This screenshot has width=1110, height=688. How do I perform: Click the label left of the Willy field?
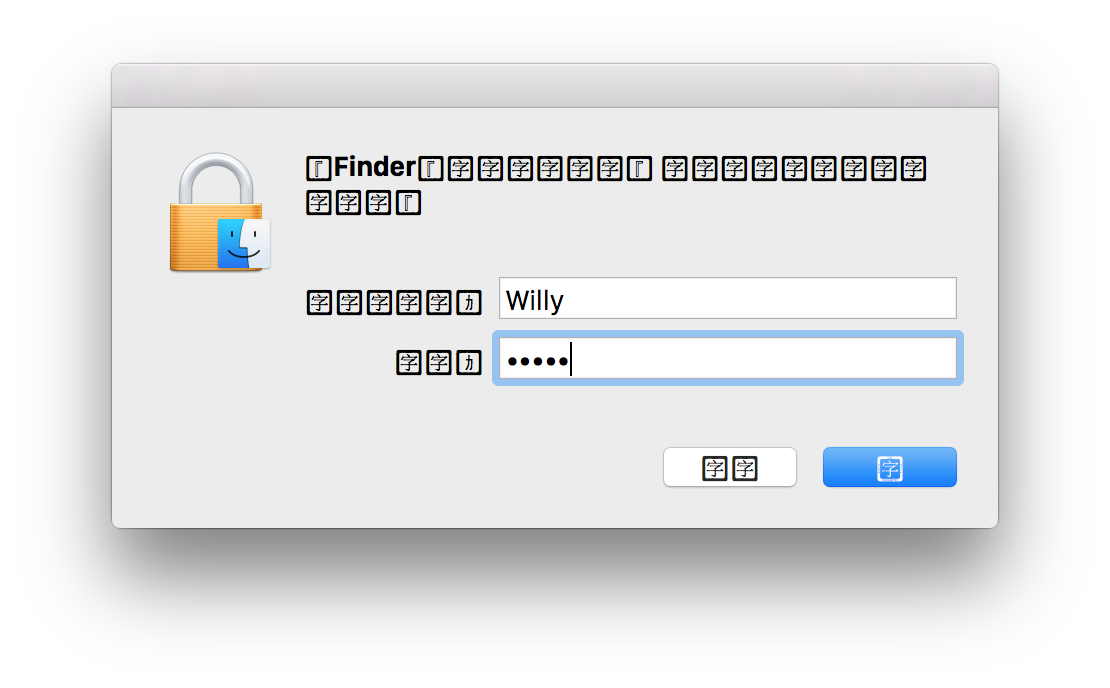click(394, 302)
